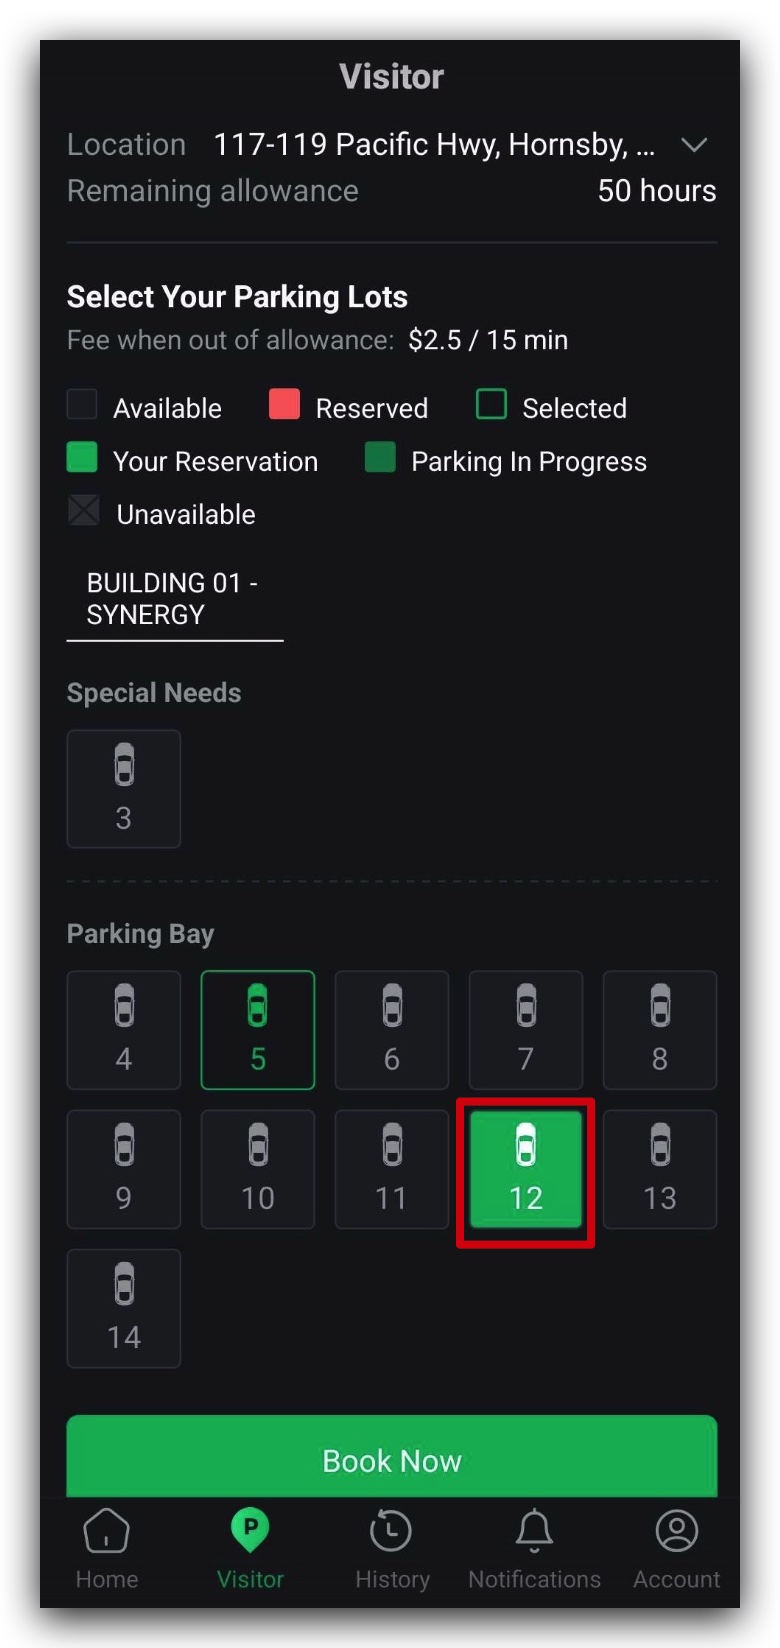Image resolution: width=780 pixels, height=1648 pixels.
Task: Tap your reserved bay 12
Action: pos(526,1169)
